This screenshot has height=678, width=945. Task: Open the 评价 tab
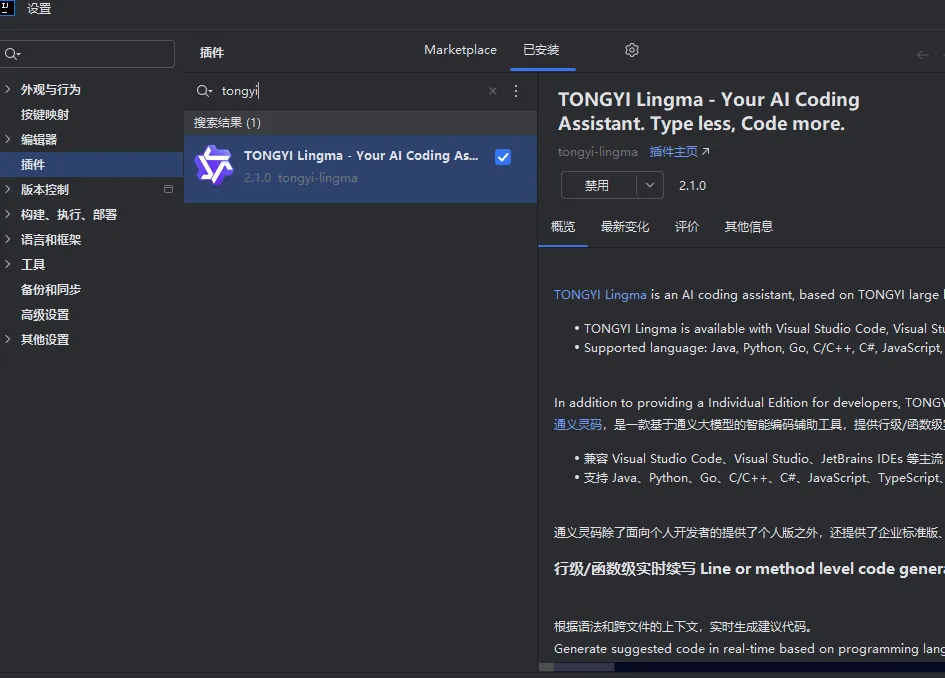coord(687,227)
